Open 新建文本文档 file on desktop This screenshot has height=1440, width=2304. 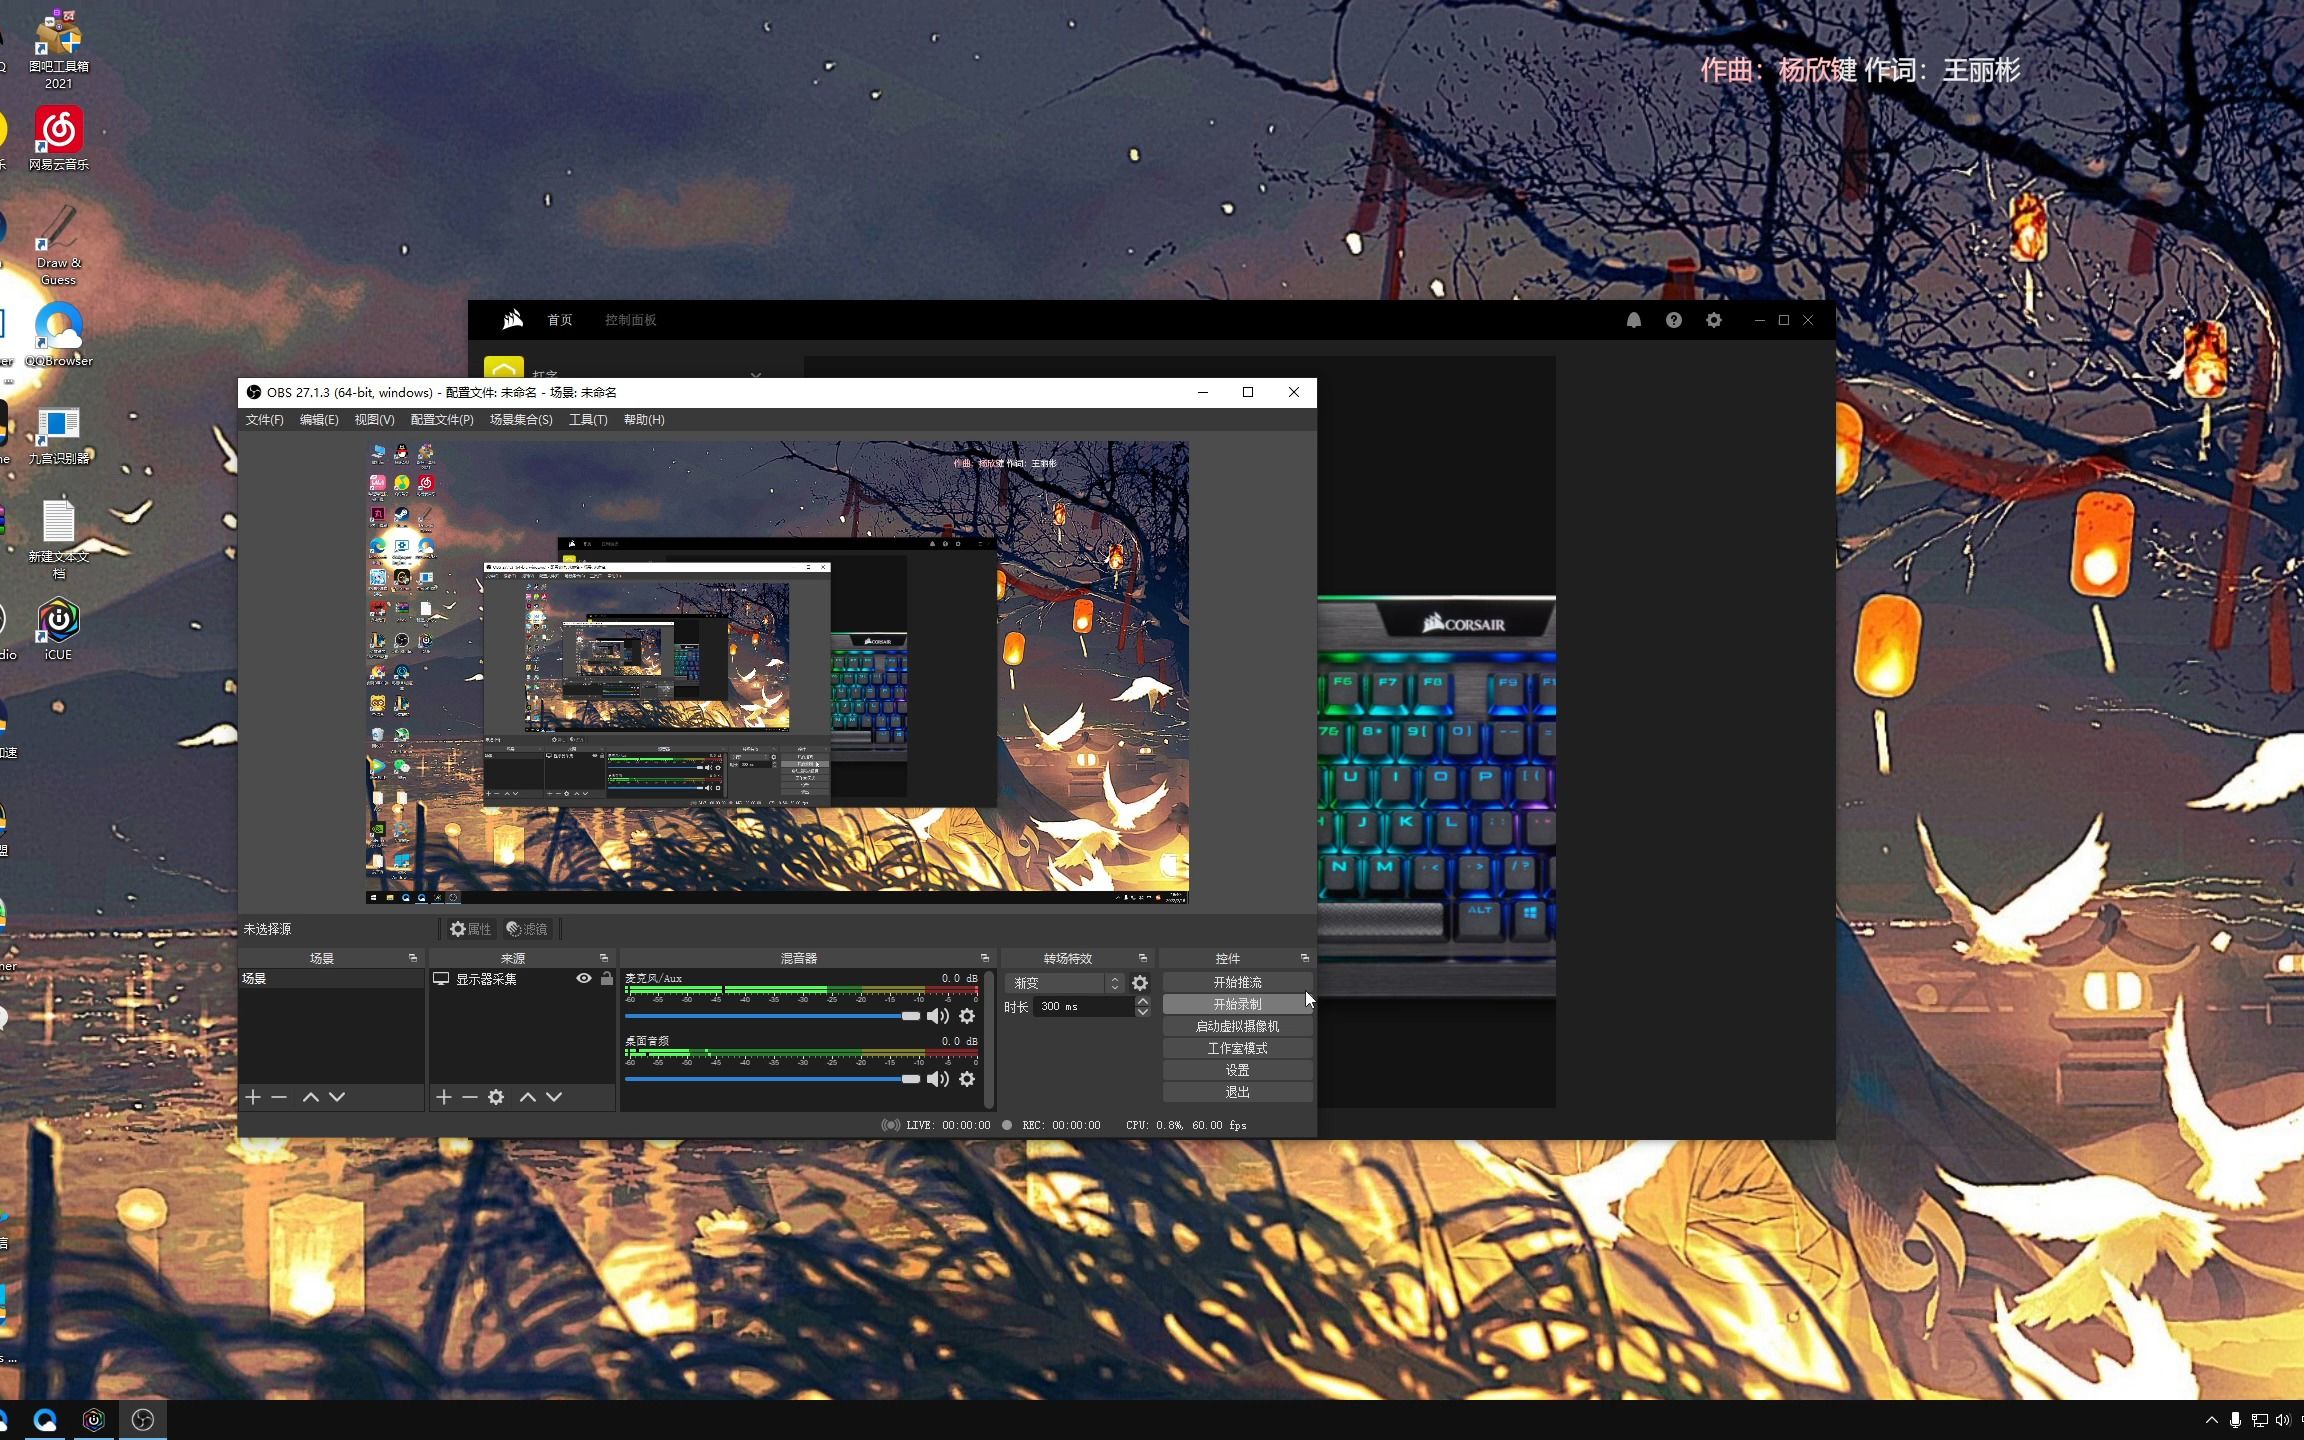coord(59,538)
